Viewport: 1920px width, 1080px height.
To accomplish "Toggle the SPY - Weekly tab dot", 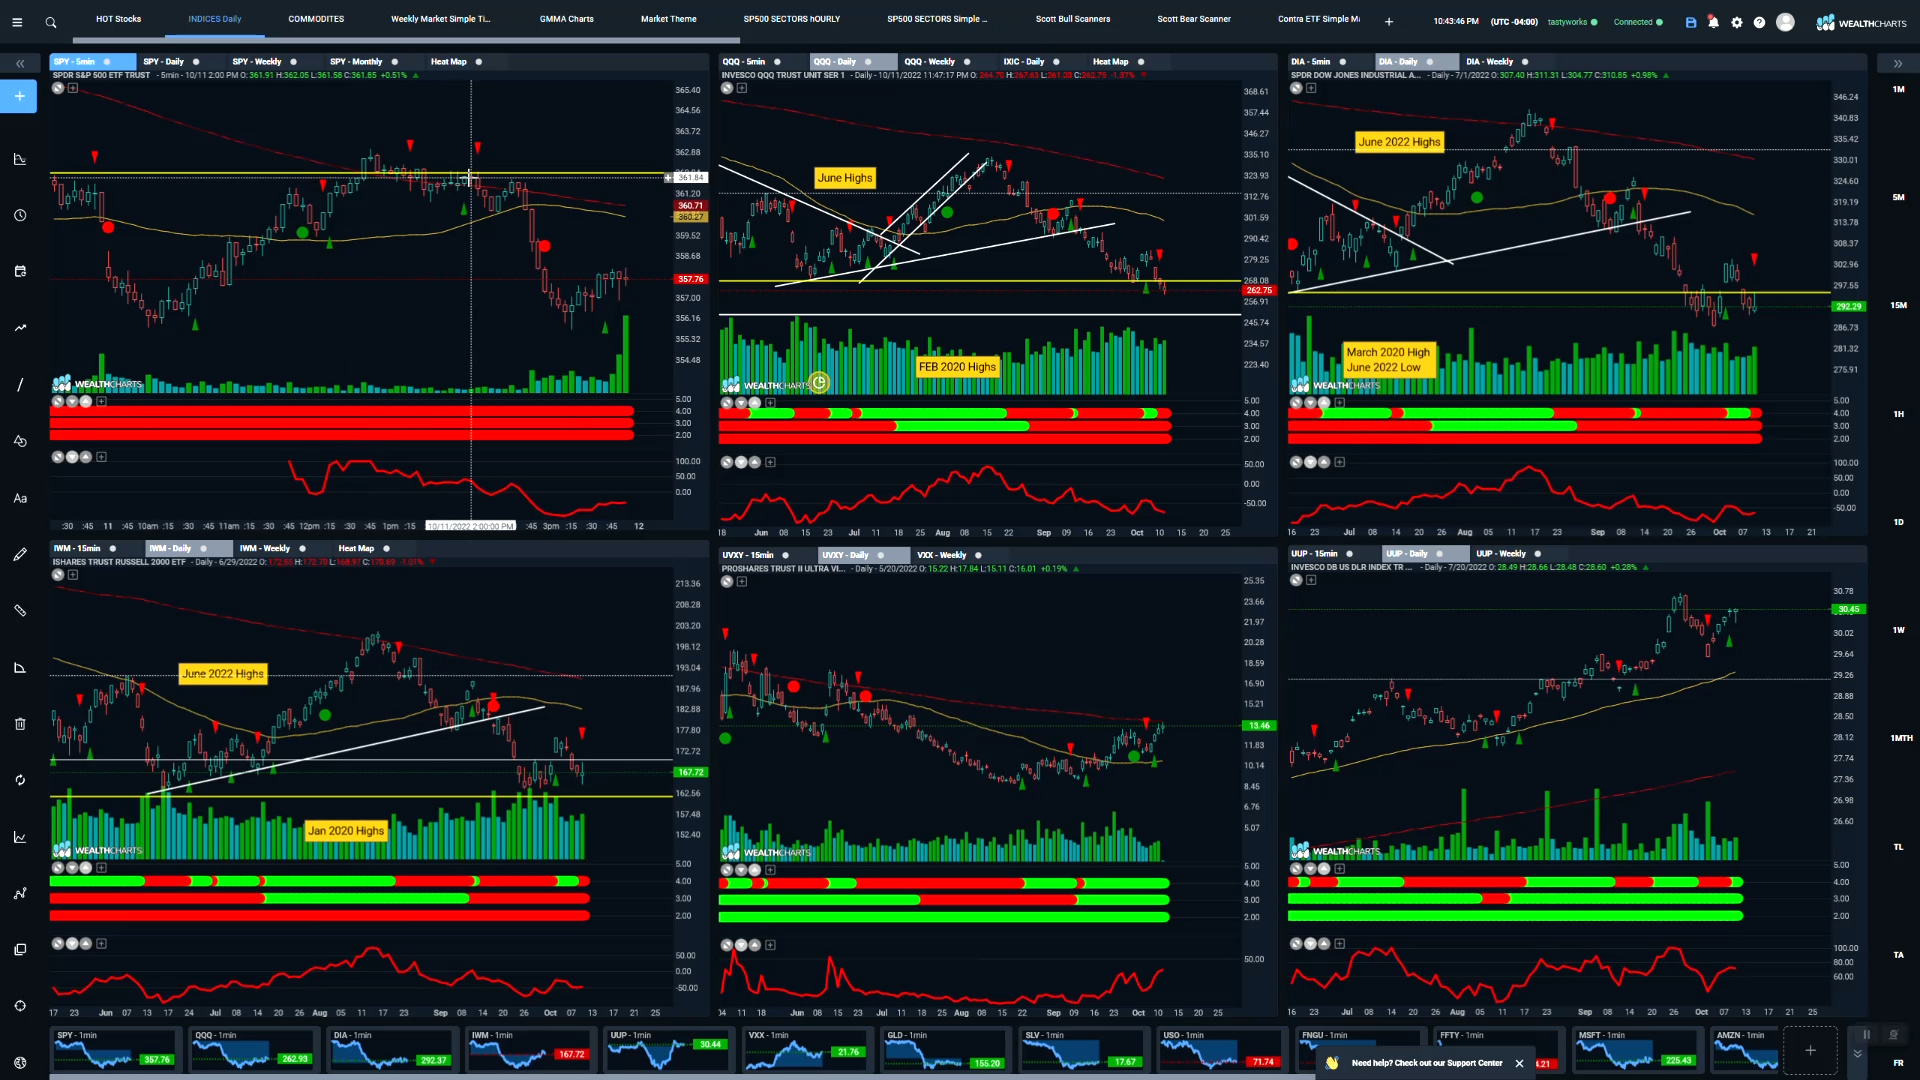I will tap(293, 62).
